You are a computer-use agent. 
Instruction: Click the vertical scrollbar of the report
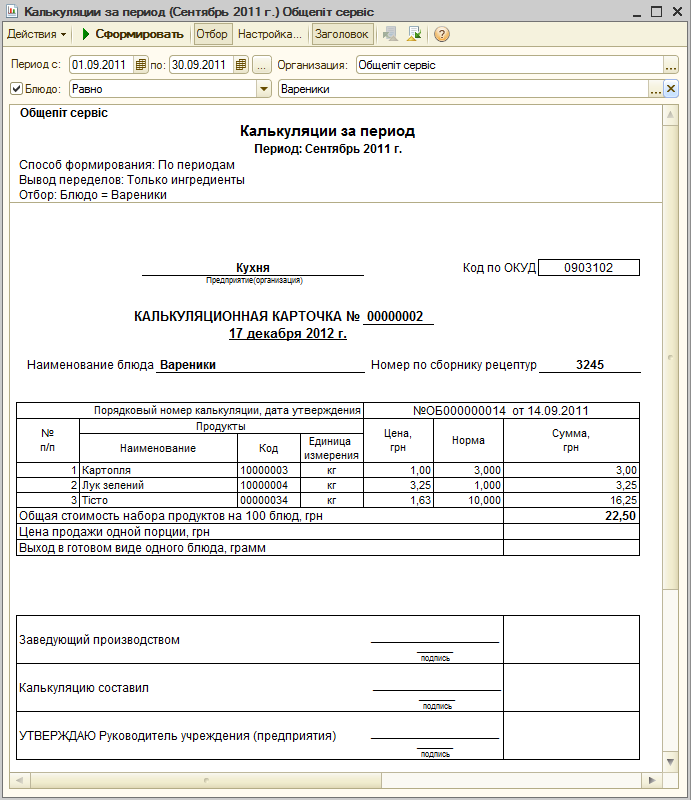pos(671,400)
